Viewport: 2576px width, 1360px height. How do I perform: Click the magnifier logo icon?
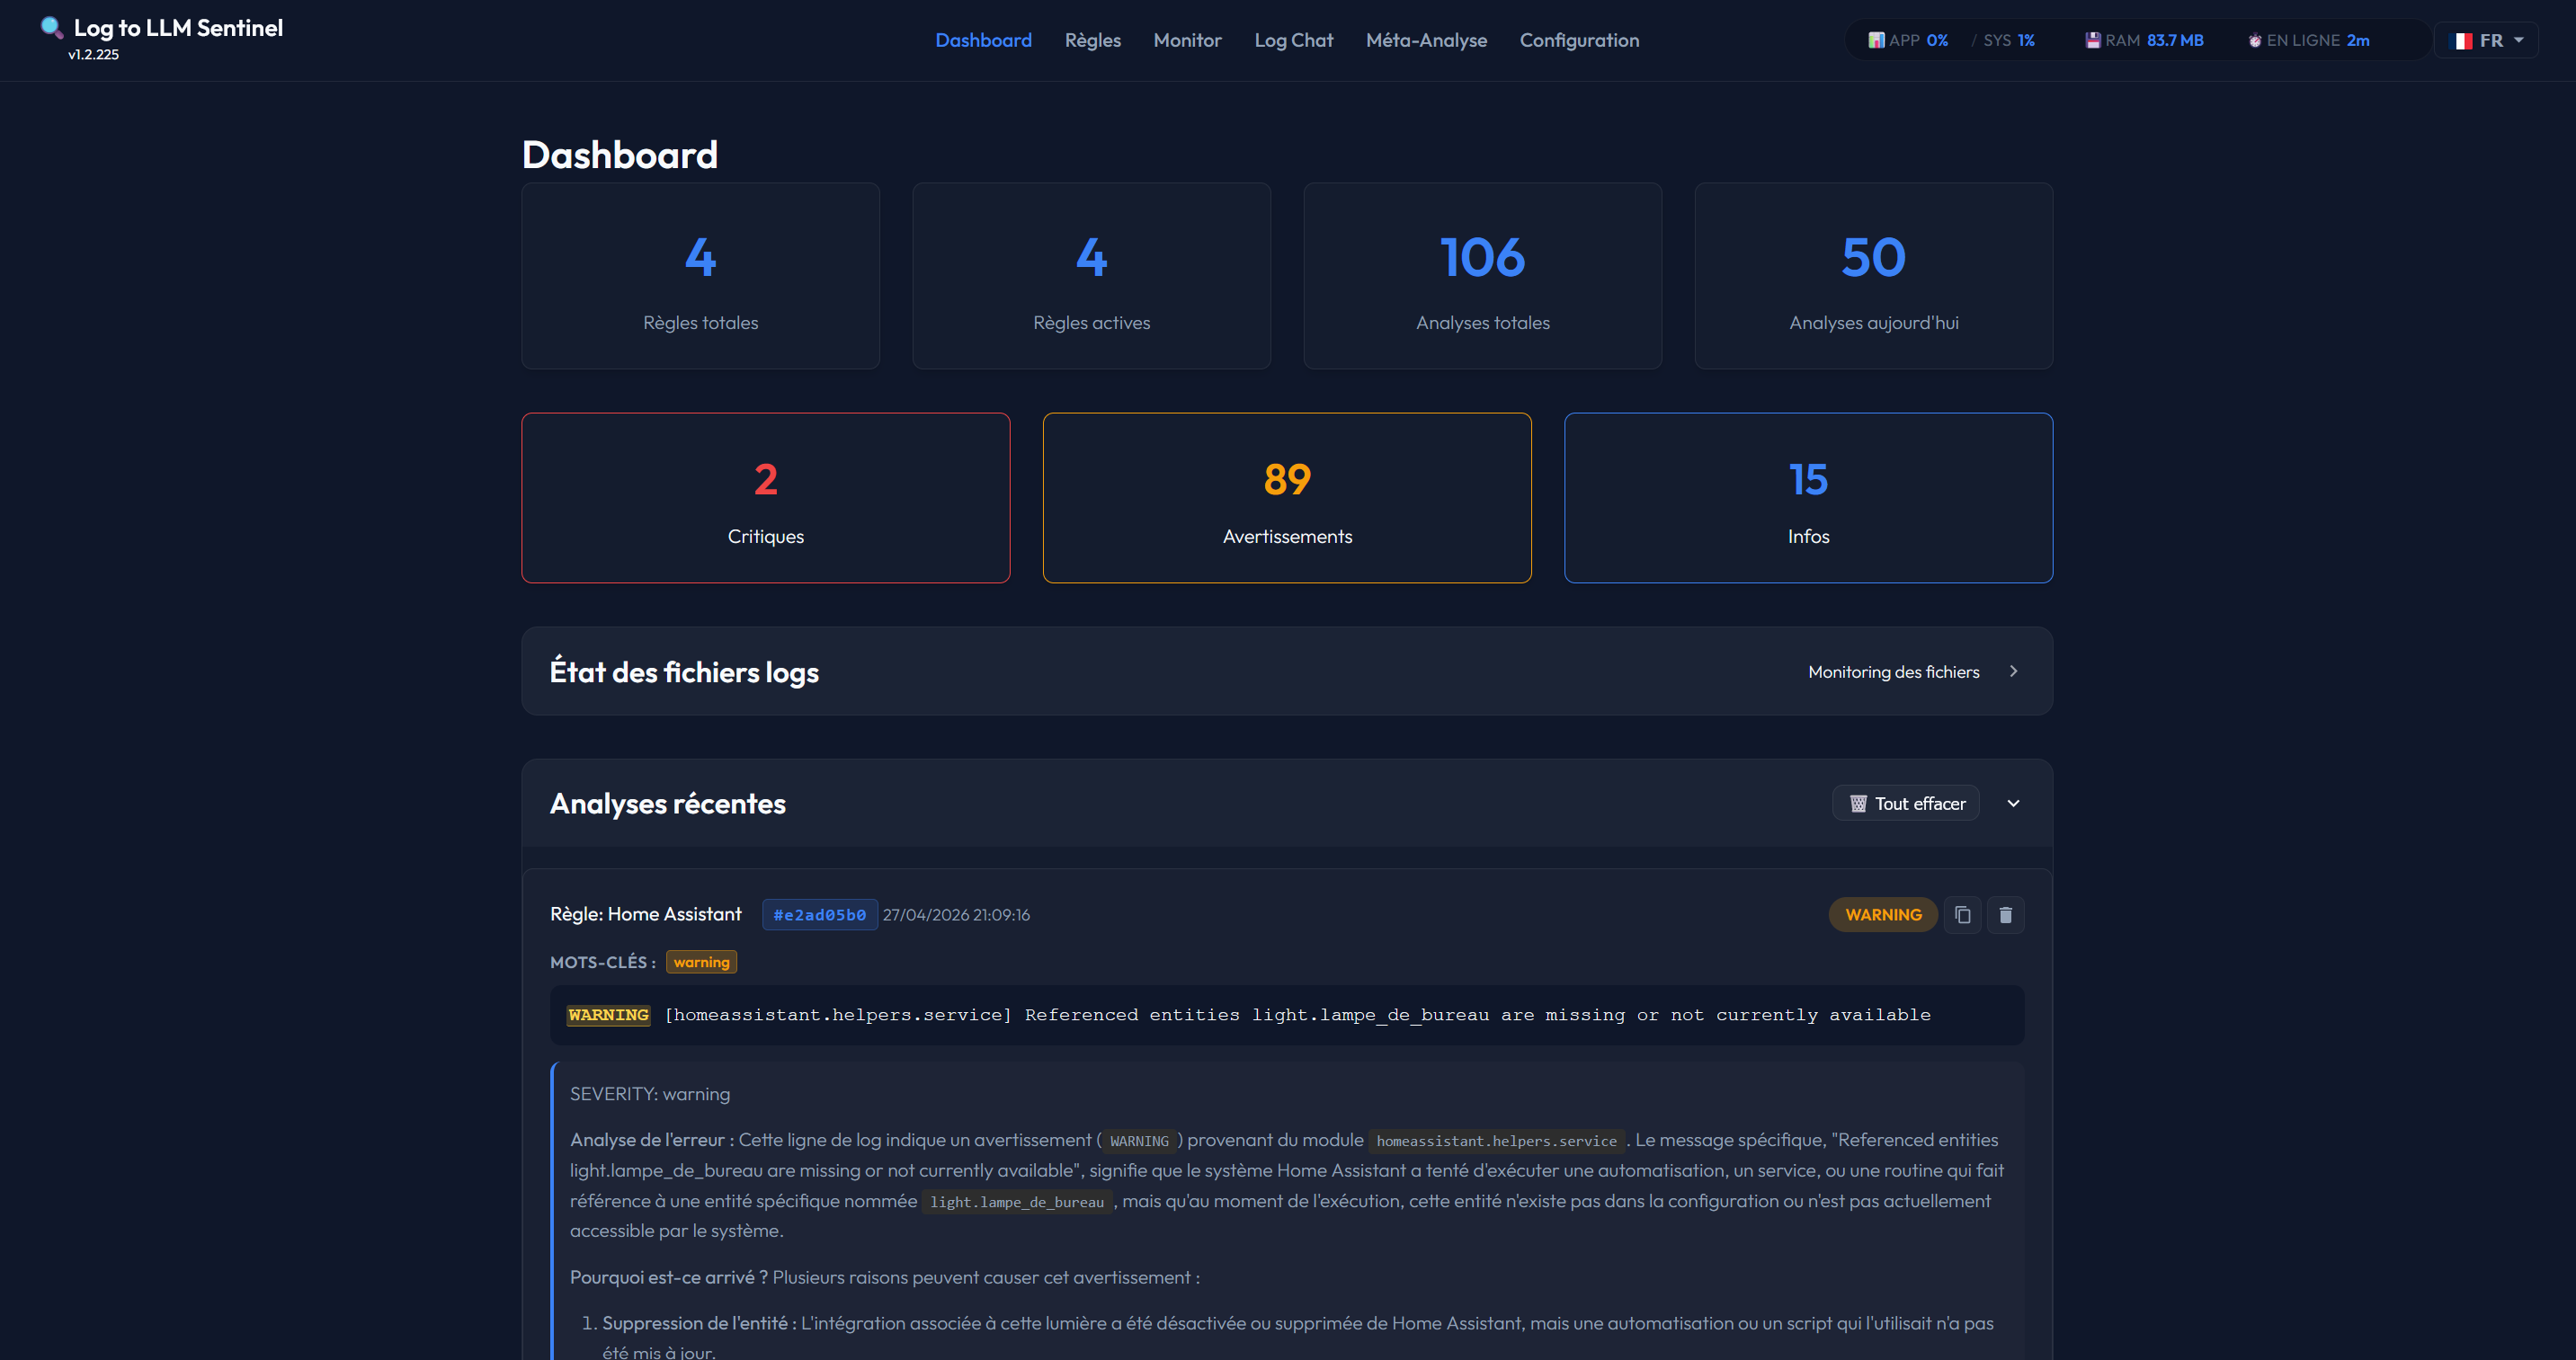click(51, 27)
